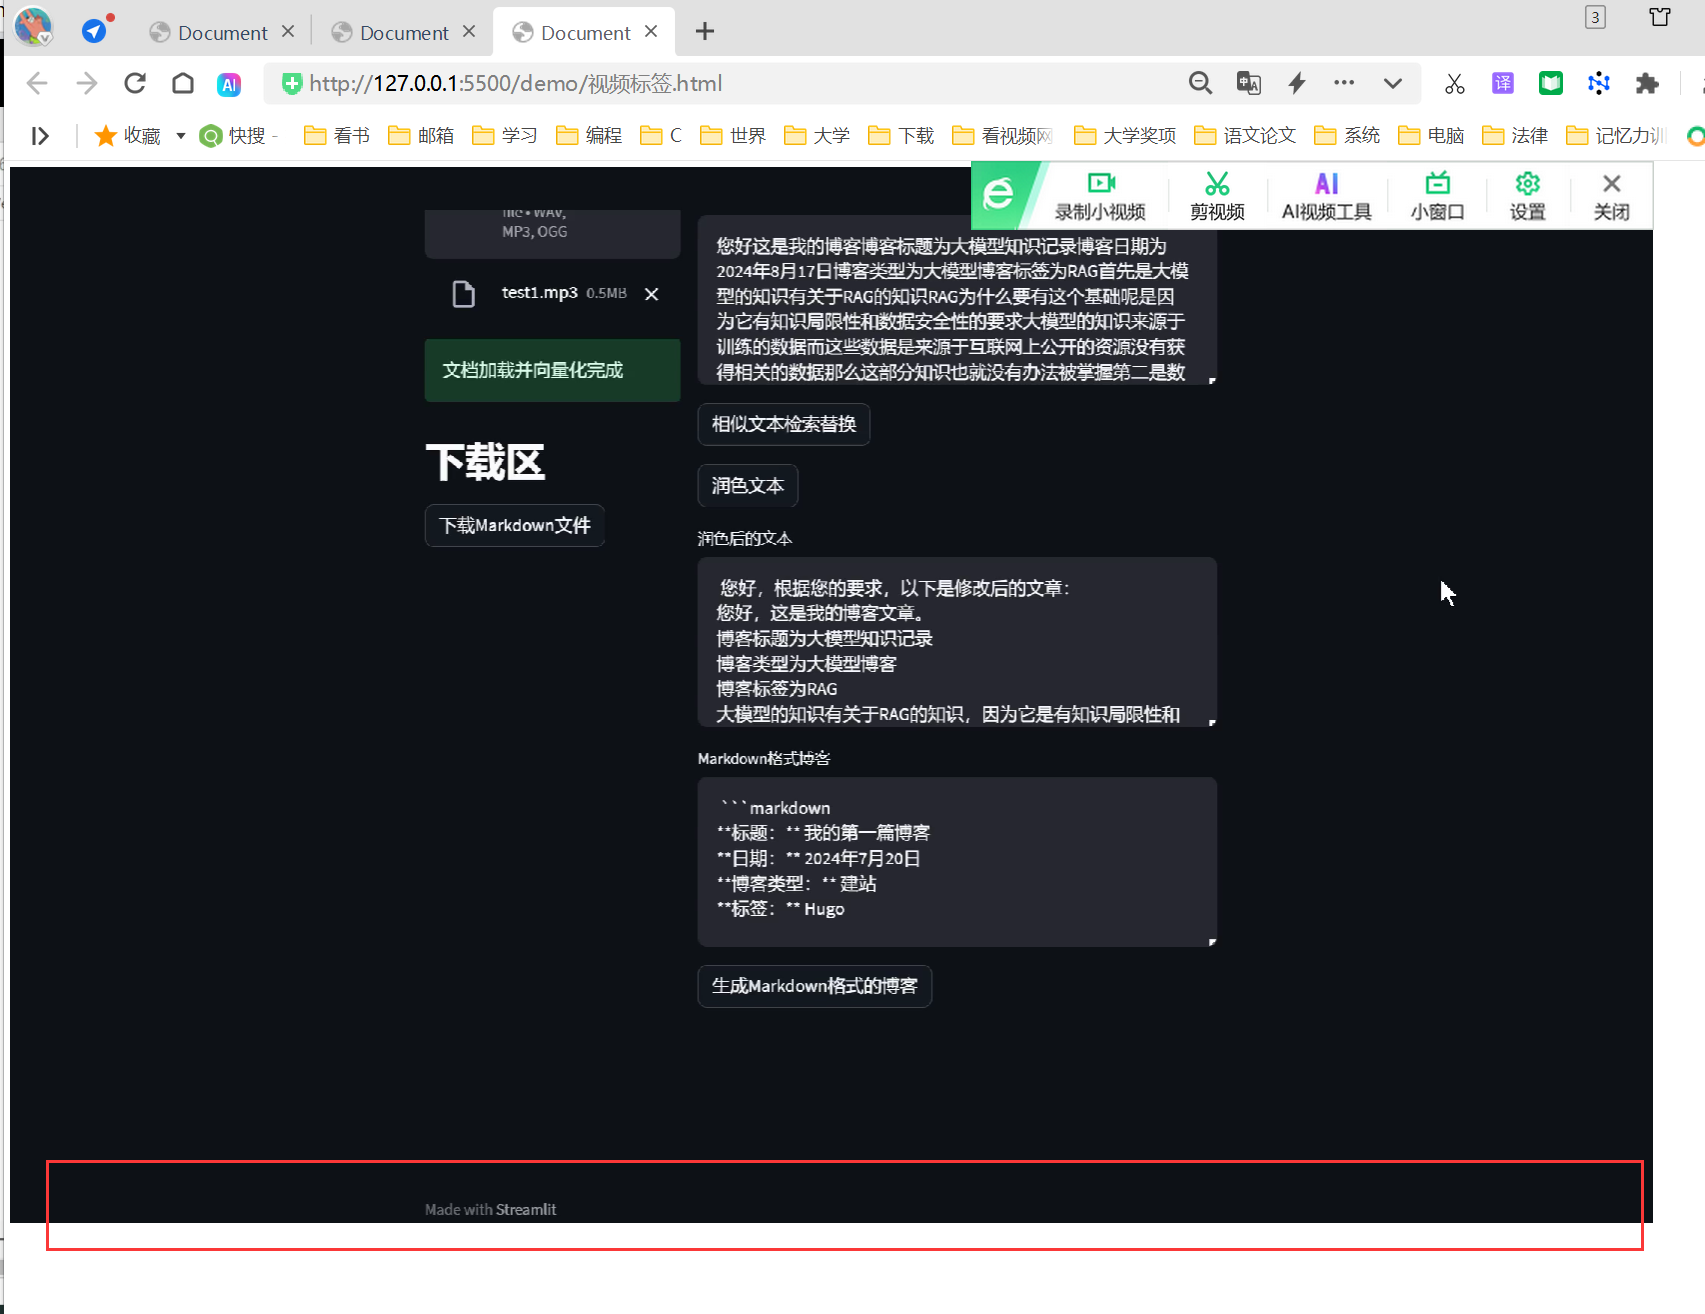The image size is (1705, 1314).
Task: Open the video toolbar 设置 settings
Action: pos(1527,196)
